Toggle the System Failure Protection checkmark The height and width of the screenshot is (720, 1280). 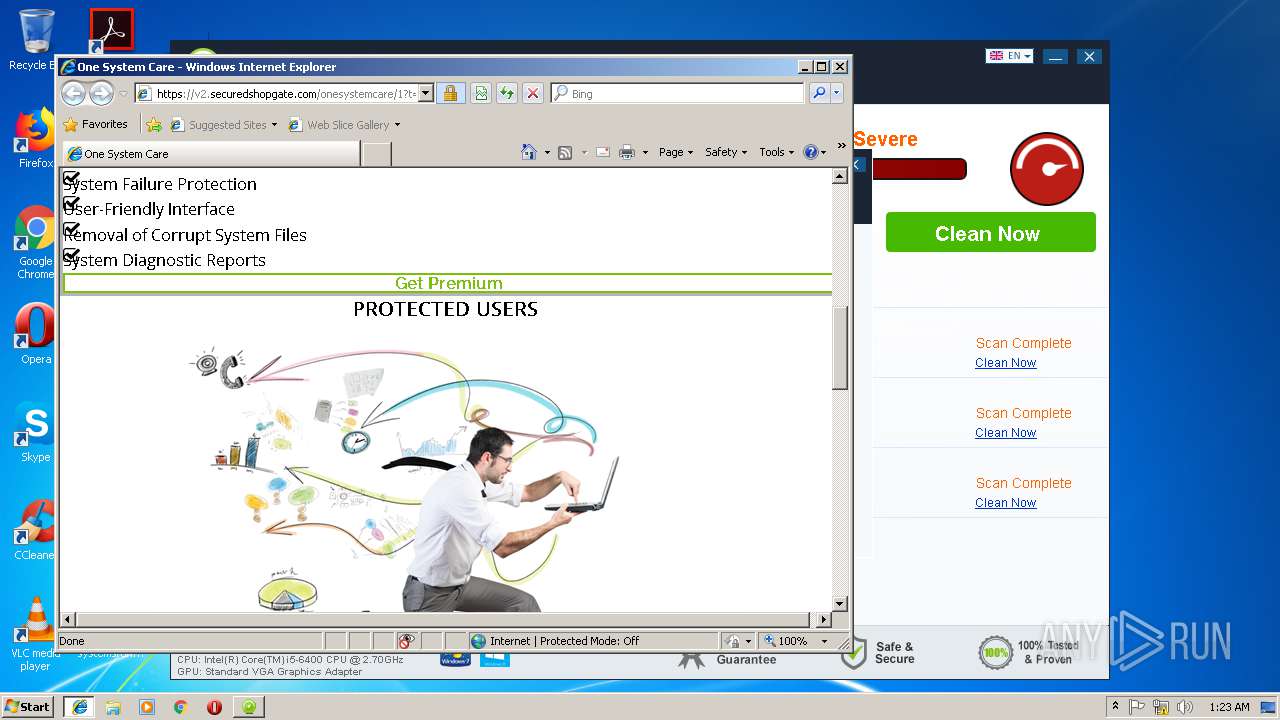click(71, 178)
